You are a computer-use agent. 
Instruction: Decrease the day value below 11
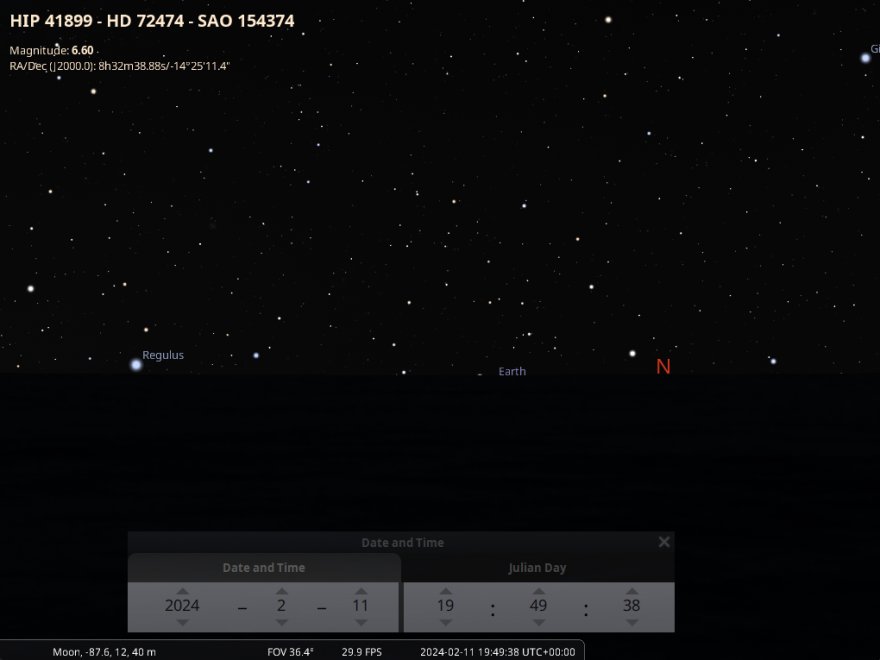click(360, 622)
